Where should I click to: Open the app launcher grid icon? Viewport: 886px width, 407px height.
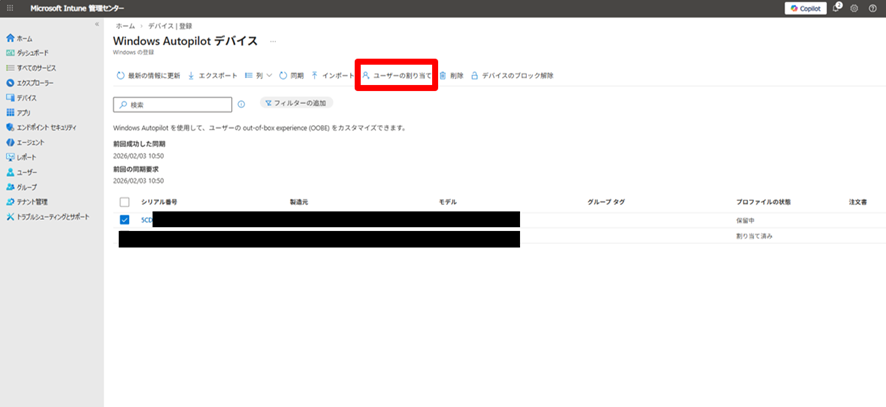click(x=8, y=8)
